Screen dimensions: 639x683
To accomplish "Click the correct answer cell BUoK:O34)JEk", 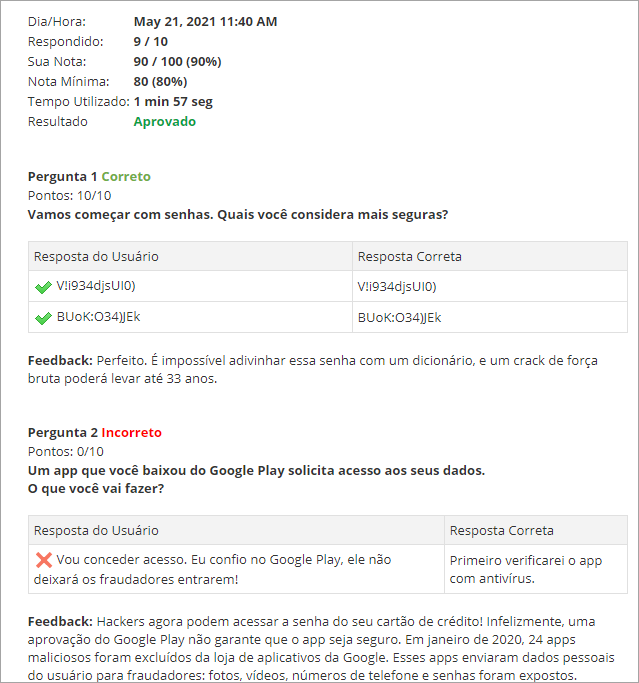I will coord(399,318).
